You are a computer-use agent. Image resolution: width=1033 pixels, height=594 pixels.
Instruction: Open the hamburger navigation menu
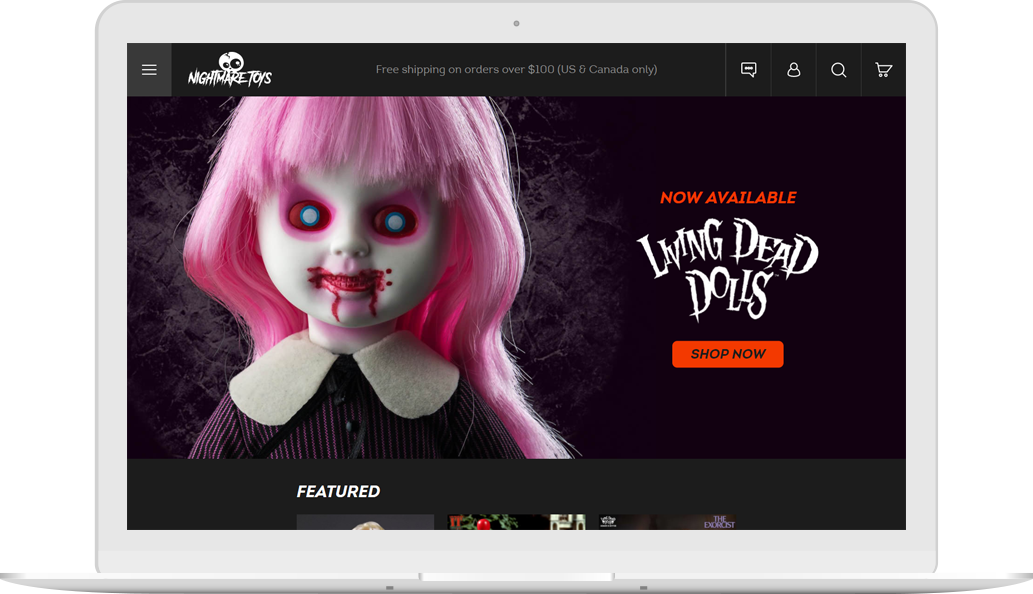click(149, 70)
